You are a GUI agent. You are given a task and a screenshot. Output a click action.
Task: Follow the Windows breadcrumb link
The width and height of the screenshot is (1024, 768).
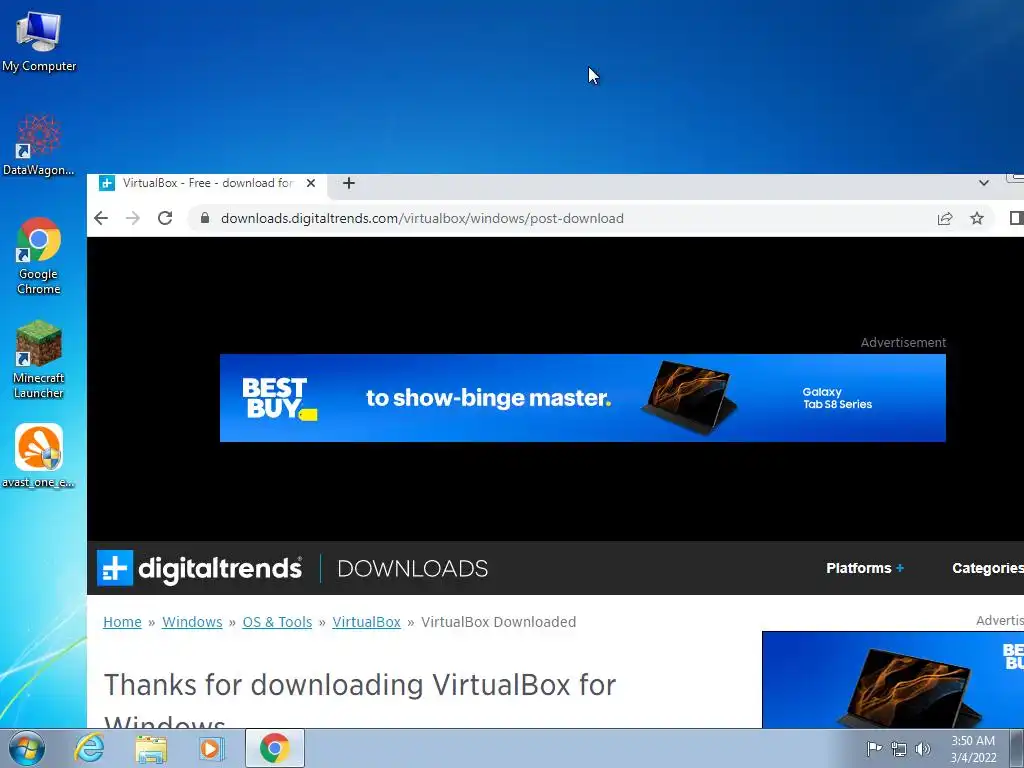coord(192,622)
